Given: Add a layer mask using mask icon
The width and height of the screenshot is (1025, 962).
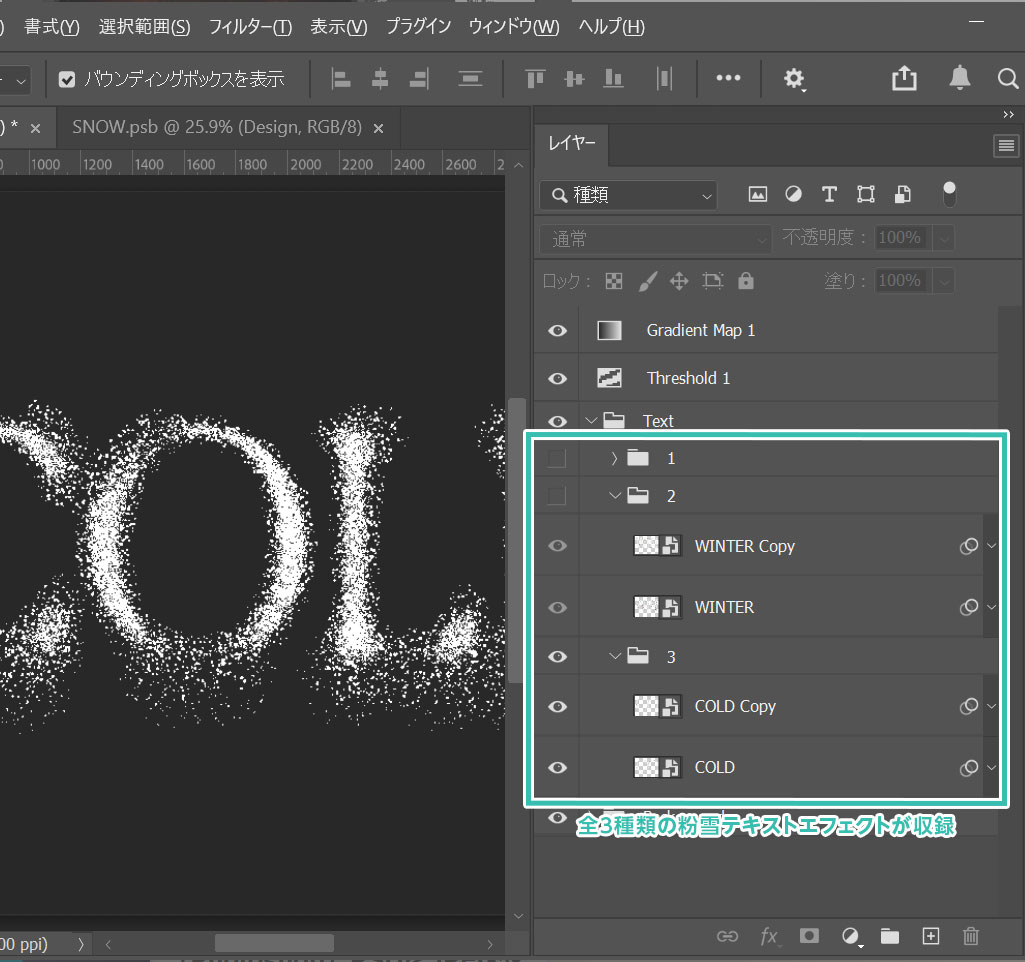Looking at the screenshot, I should (809, 936).
